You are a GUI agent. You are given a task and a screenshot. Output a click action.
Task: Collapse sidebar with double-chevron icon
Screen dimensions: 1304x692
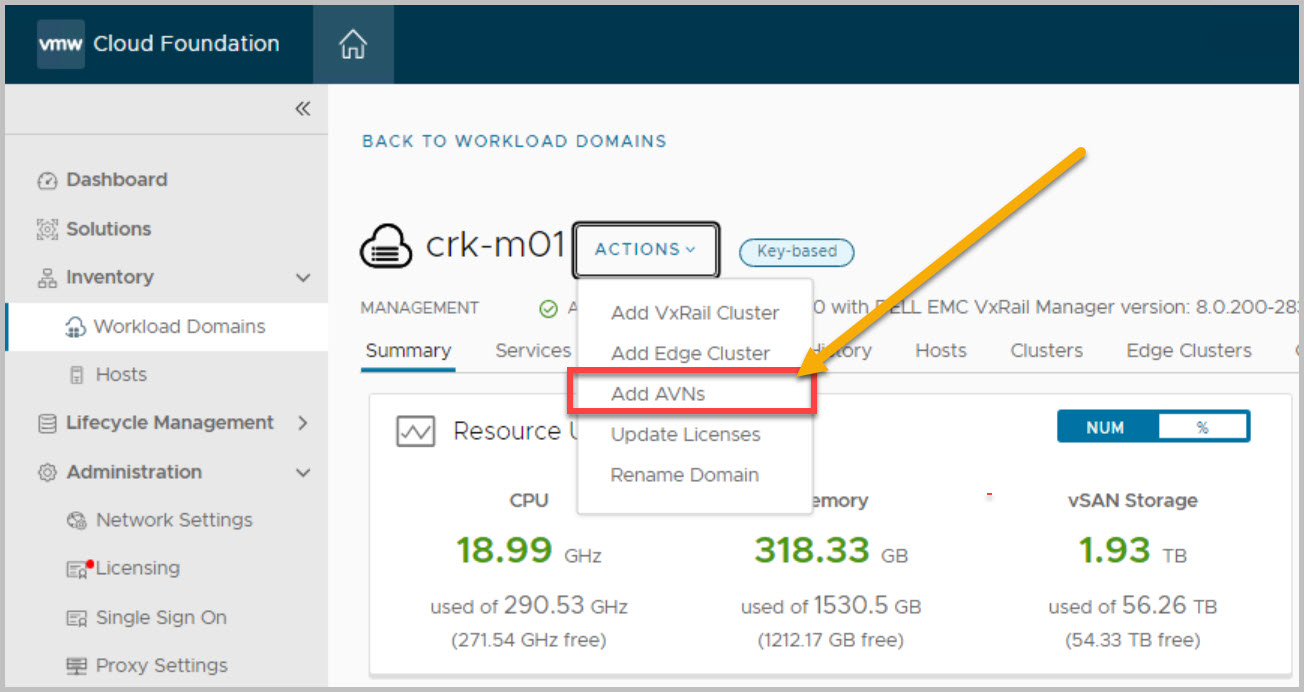point(302,109)
